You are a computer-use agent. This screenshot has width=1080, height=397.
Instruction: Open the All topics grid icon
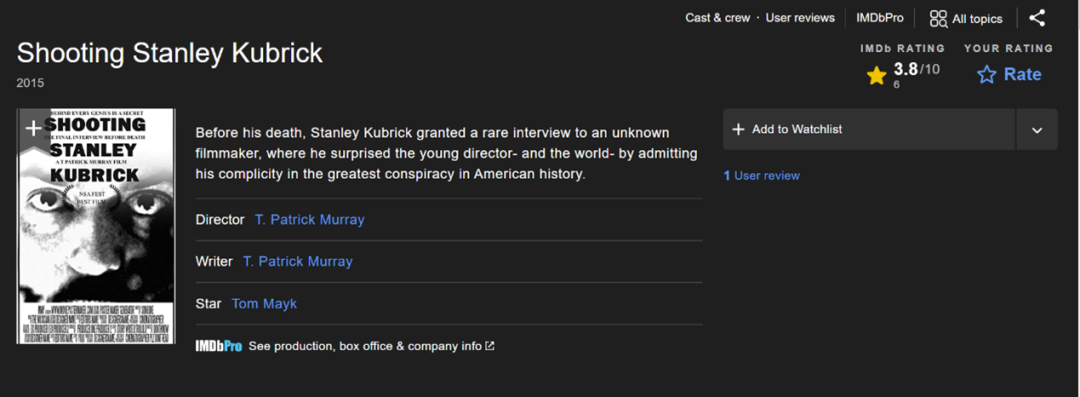coord(938,19)
